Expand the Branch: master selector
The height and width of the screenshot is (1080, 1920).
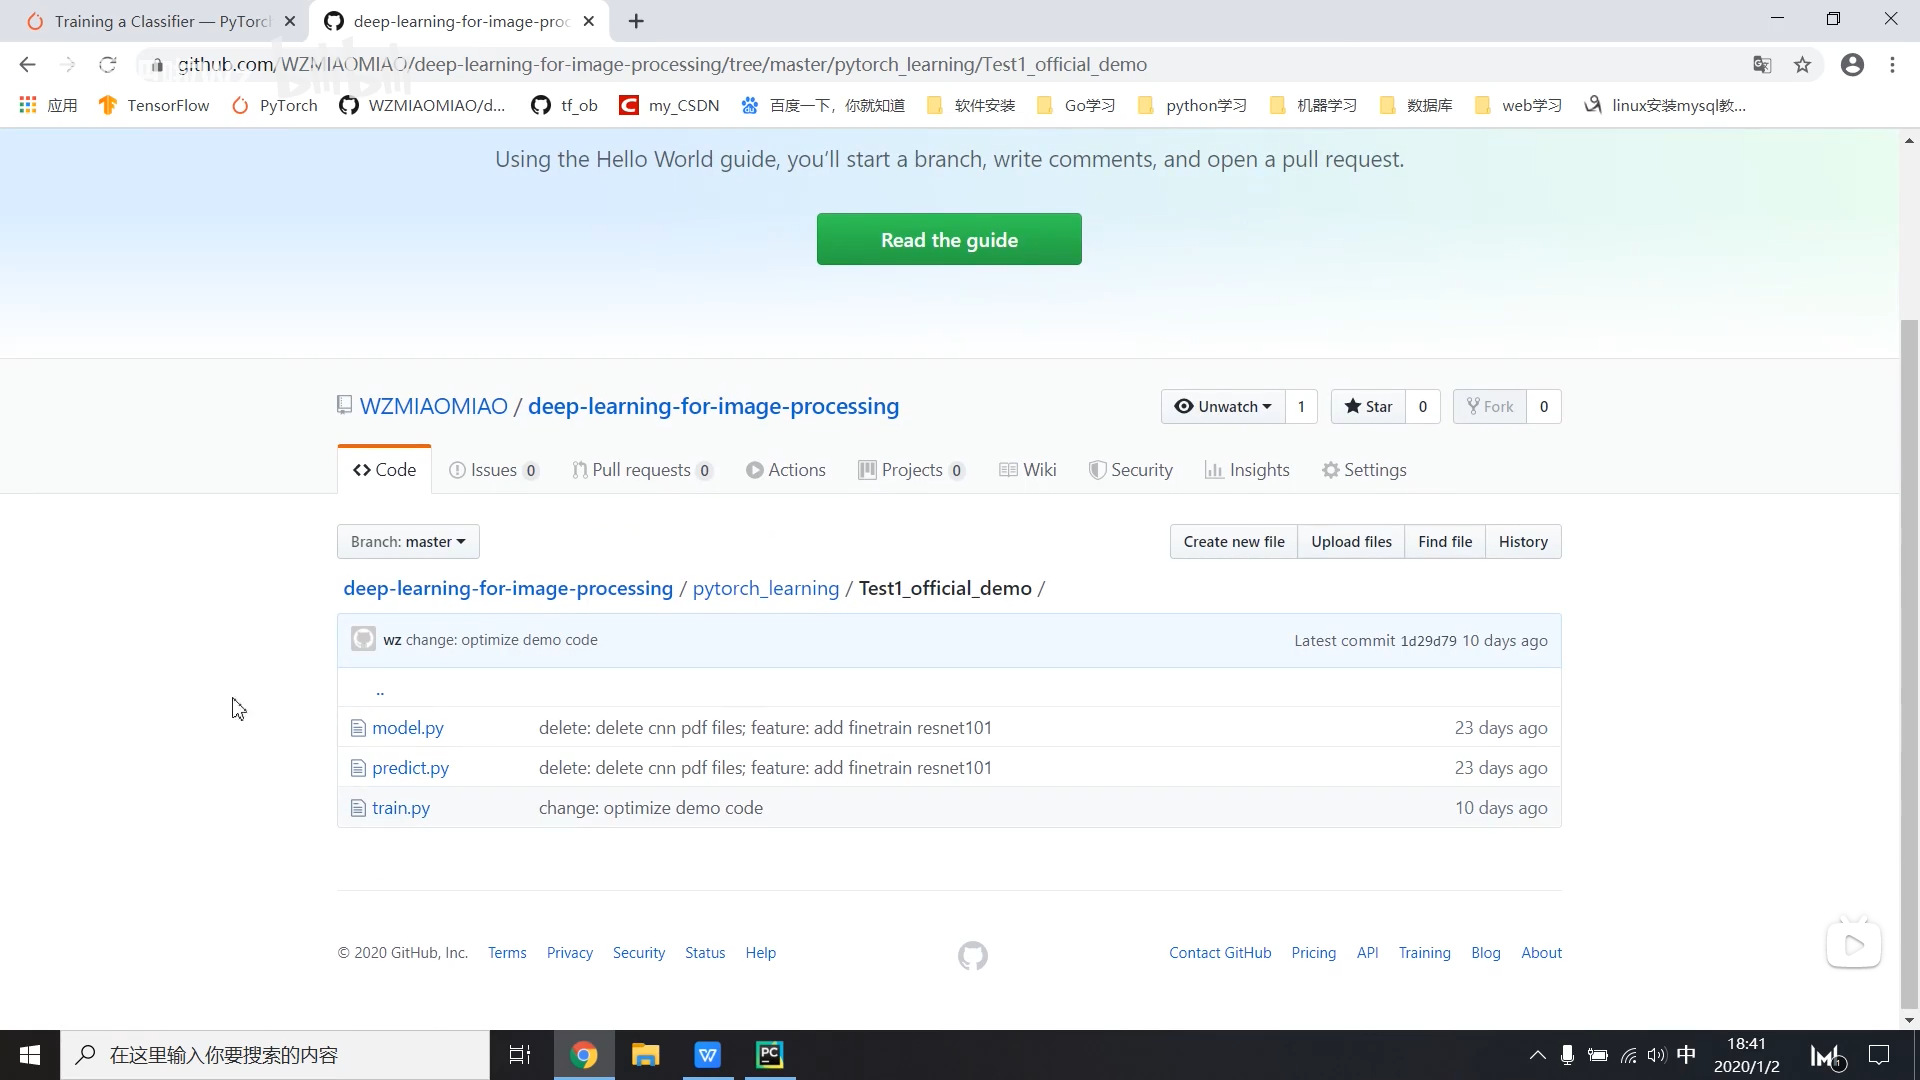click(408, 541)
